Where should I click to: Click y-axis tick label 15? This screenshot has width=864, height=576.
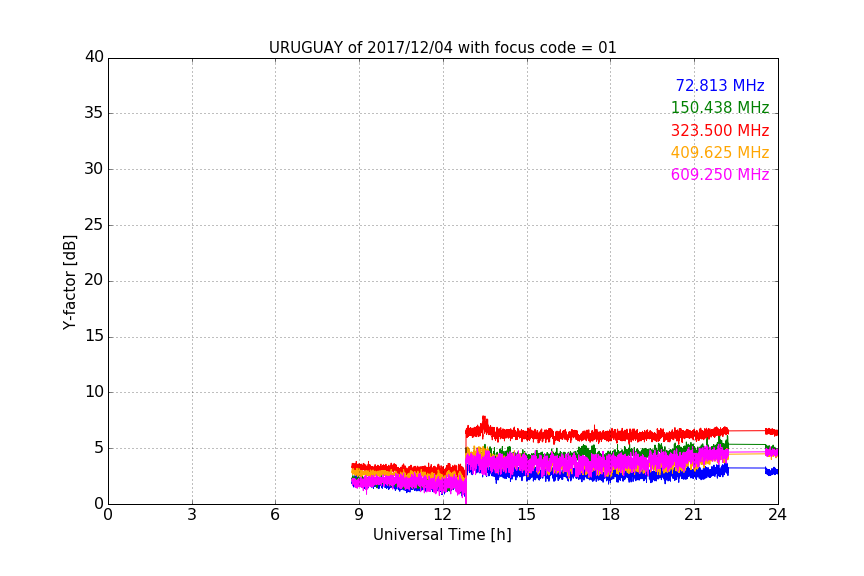click(x=94, y=336)
